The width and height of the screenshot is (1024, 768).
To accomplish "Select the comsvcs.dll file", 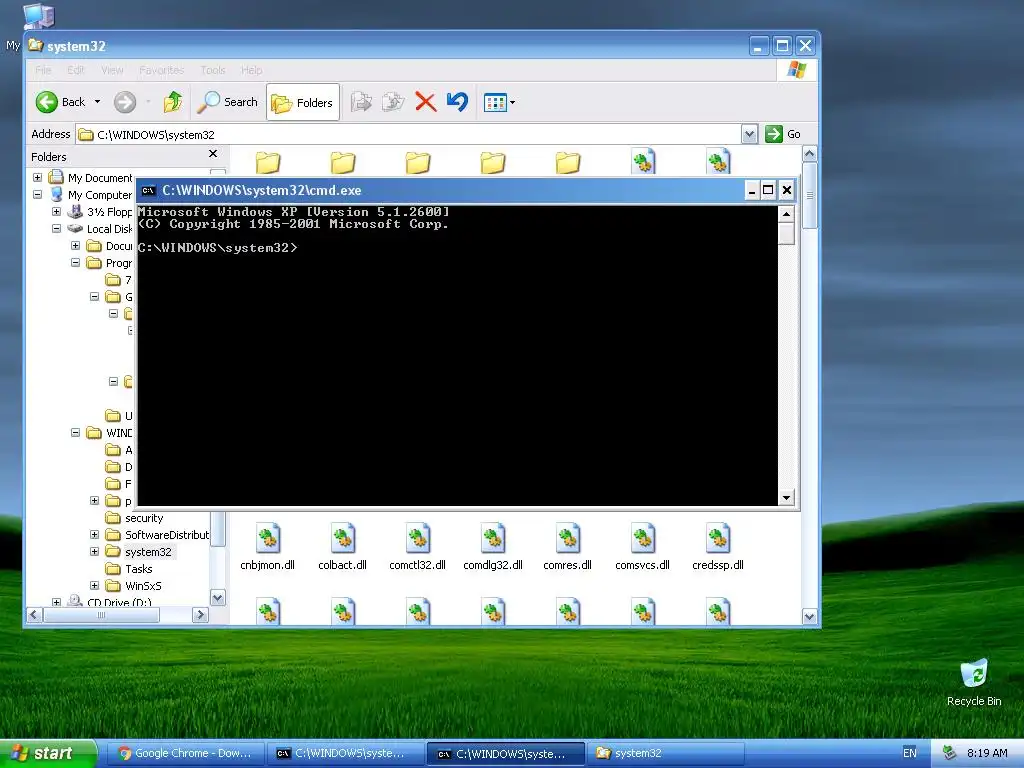I will pos(643,547).
